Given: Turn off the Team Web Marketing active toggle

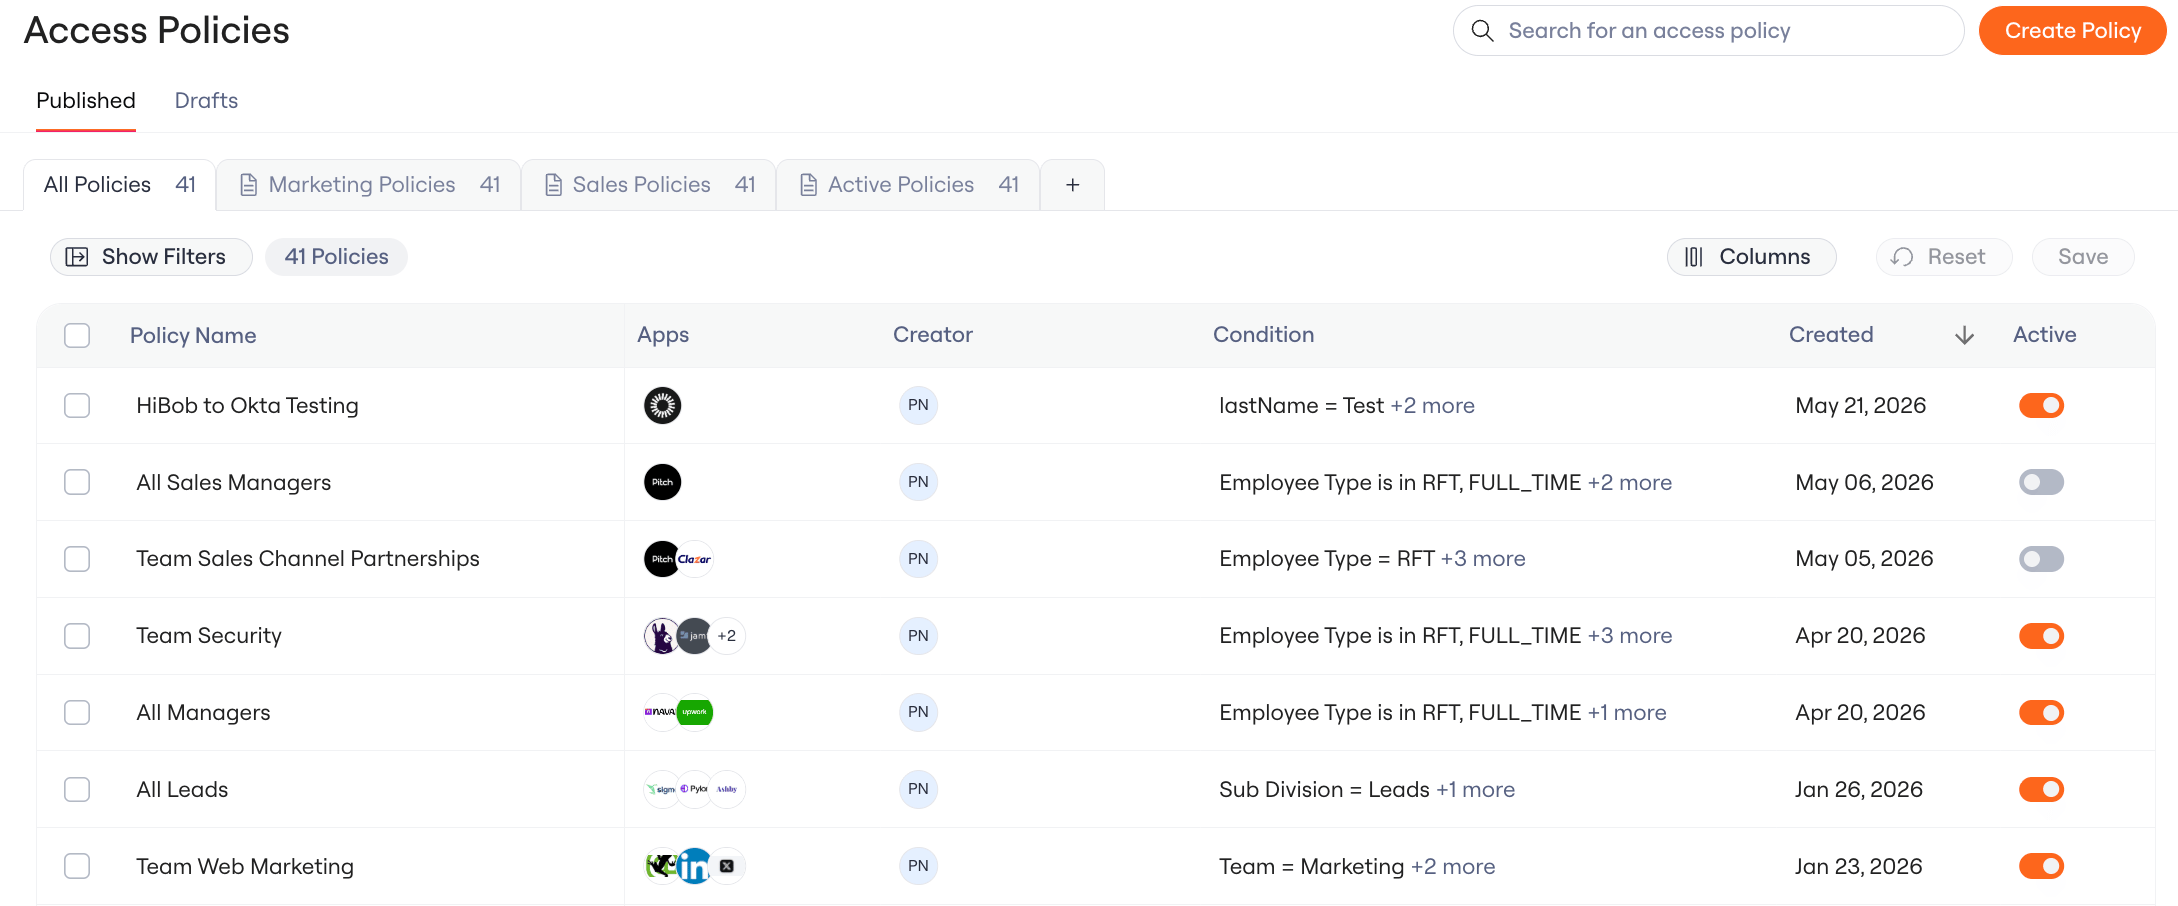Looking at the screenshot, I should tap(2041, 866).
